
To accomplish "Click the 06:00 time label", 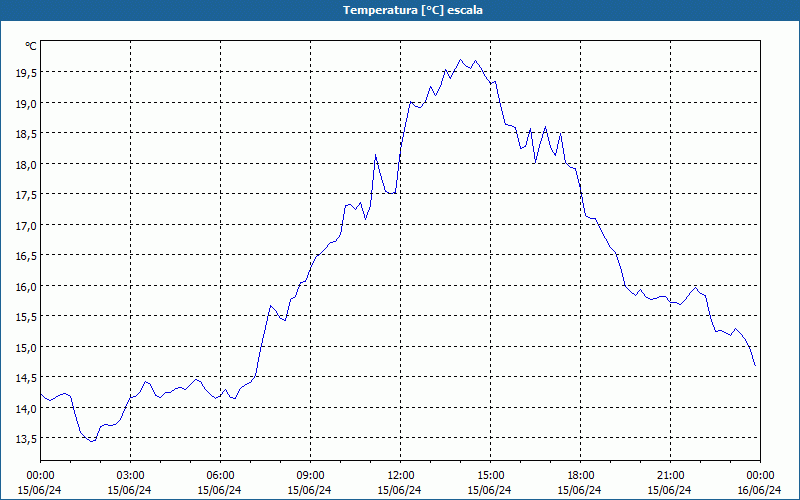I will coord(220,475).
